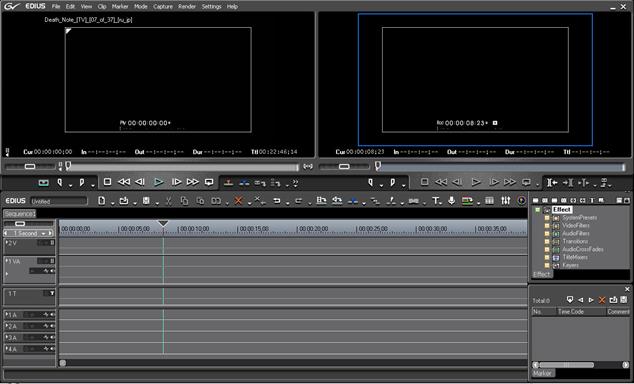Toggle title visibility on 1 T track
This screenshot has width=634, height=384.
click(x=52, y=293)
